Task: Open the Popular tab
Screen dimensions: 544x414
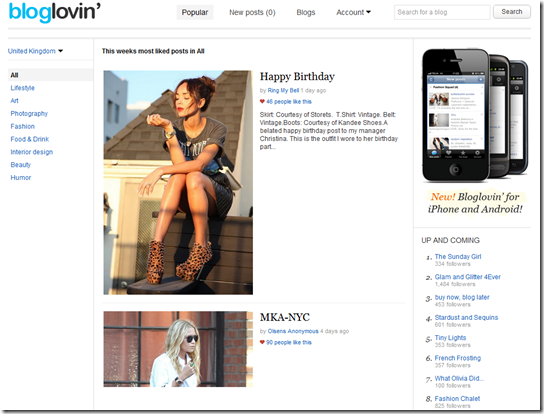Action: [x=195, y=12]
